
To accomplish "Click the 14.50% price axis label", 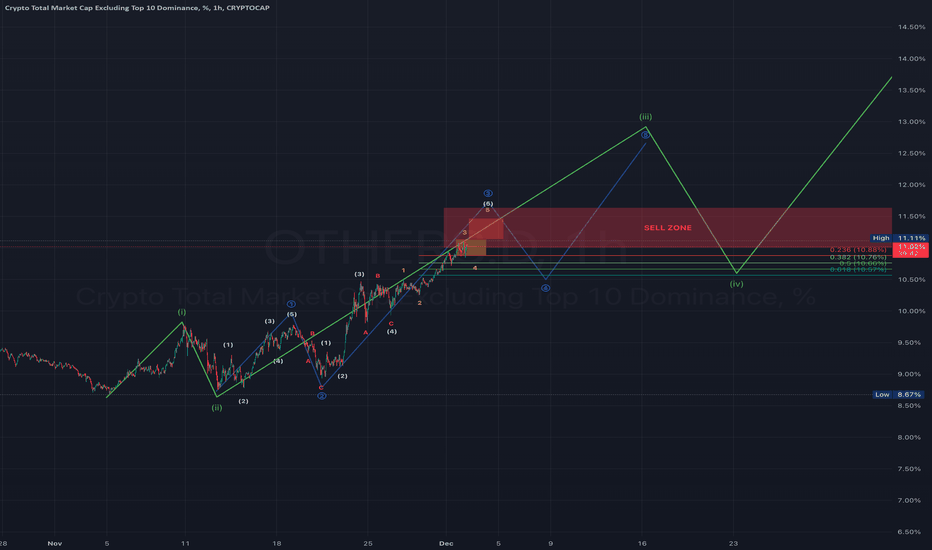I will pyautogui.click(x=911, y=27).
